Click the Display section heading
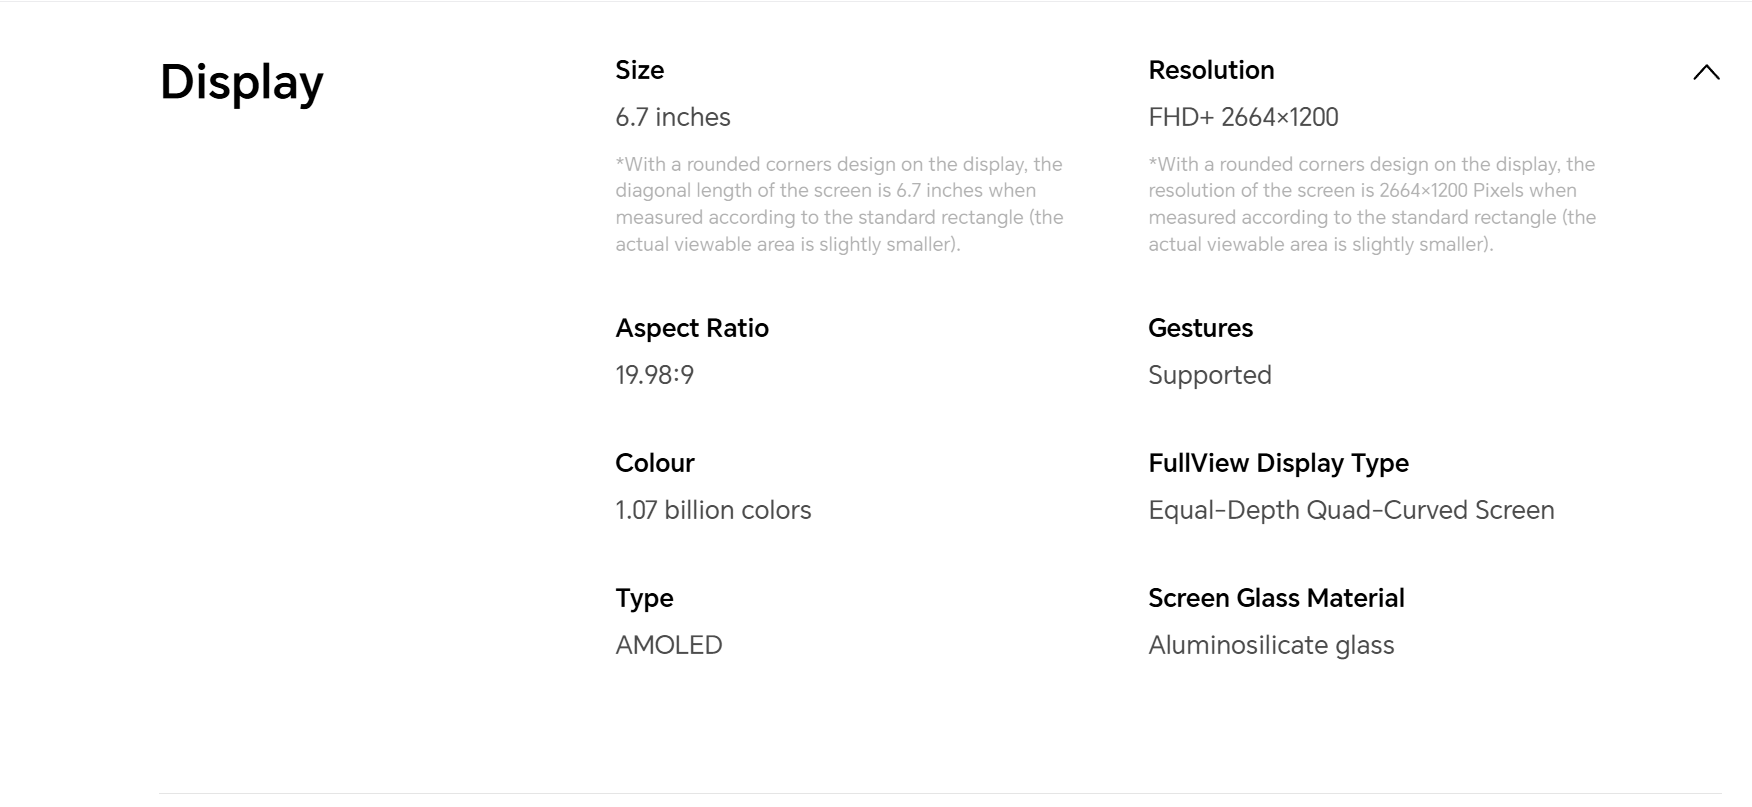 pos(242,83)
